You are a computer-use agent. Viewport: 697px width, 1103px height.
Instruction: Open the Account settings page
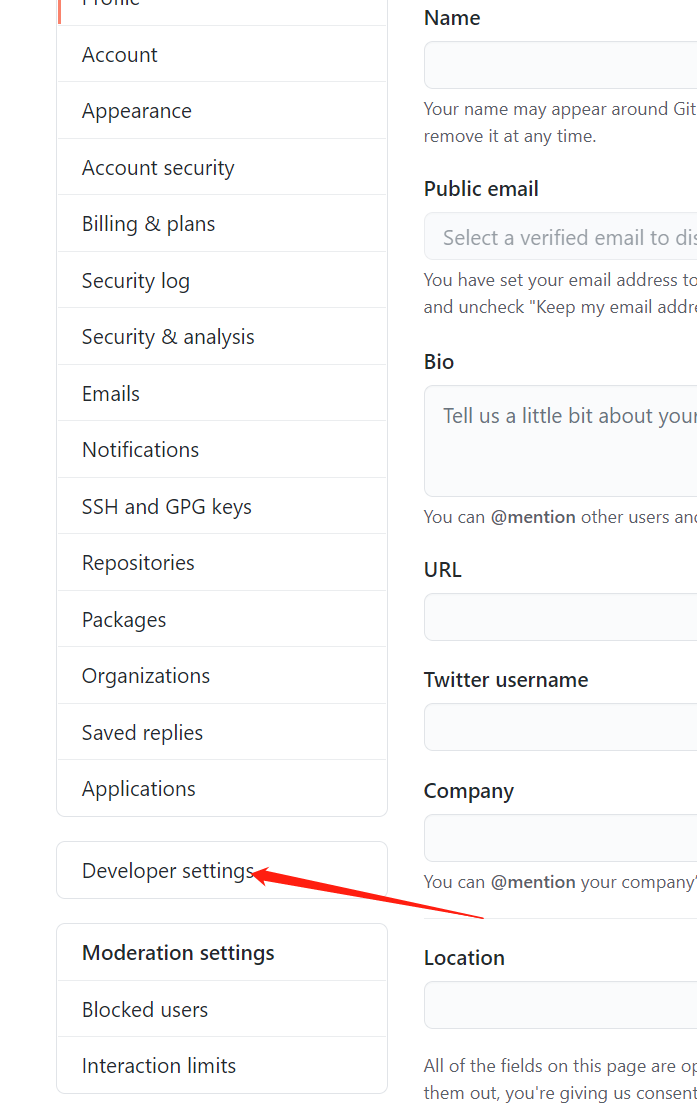pyautogui.click(x=120, y=55)
